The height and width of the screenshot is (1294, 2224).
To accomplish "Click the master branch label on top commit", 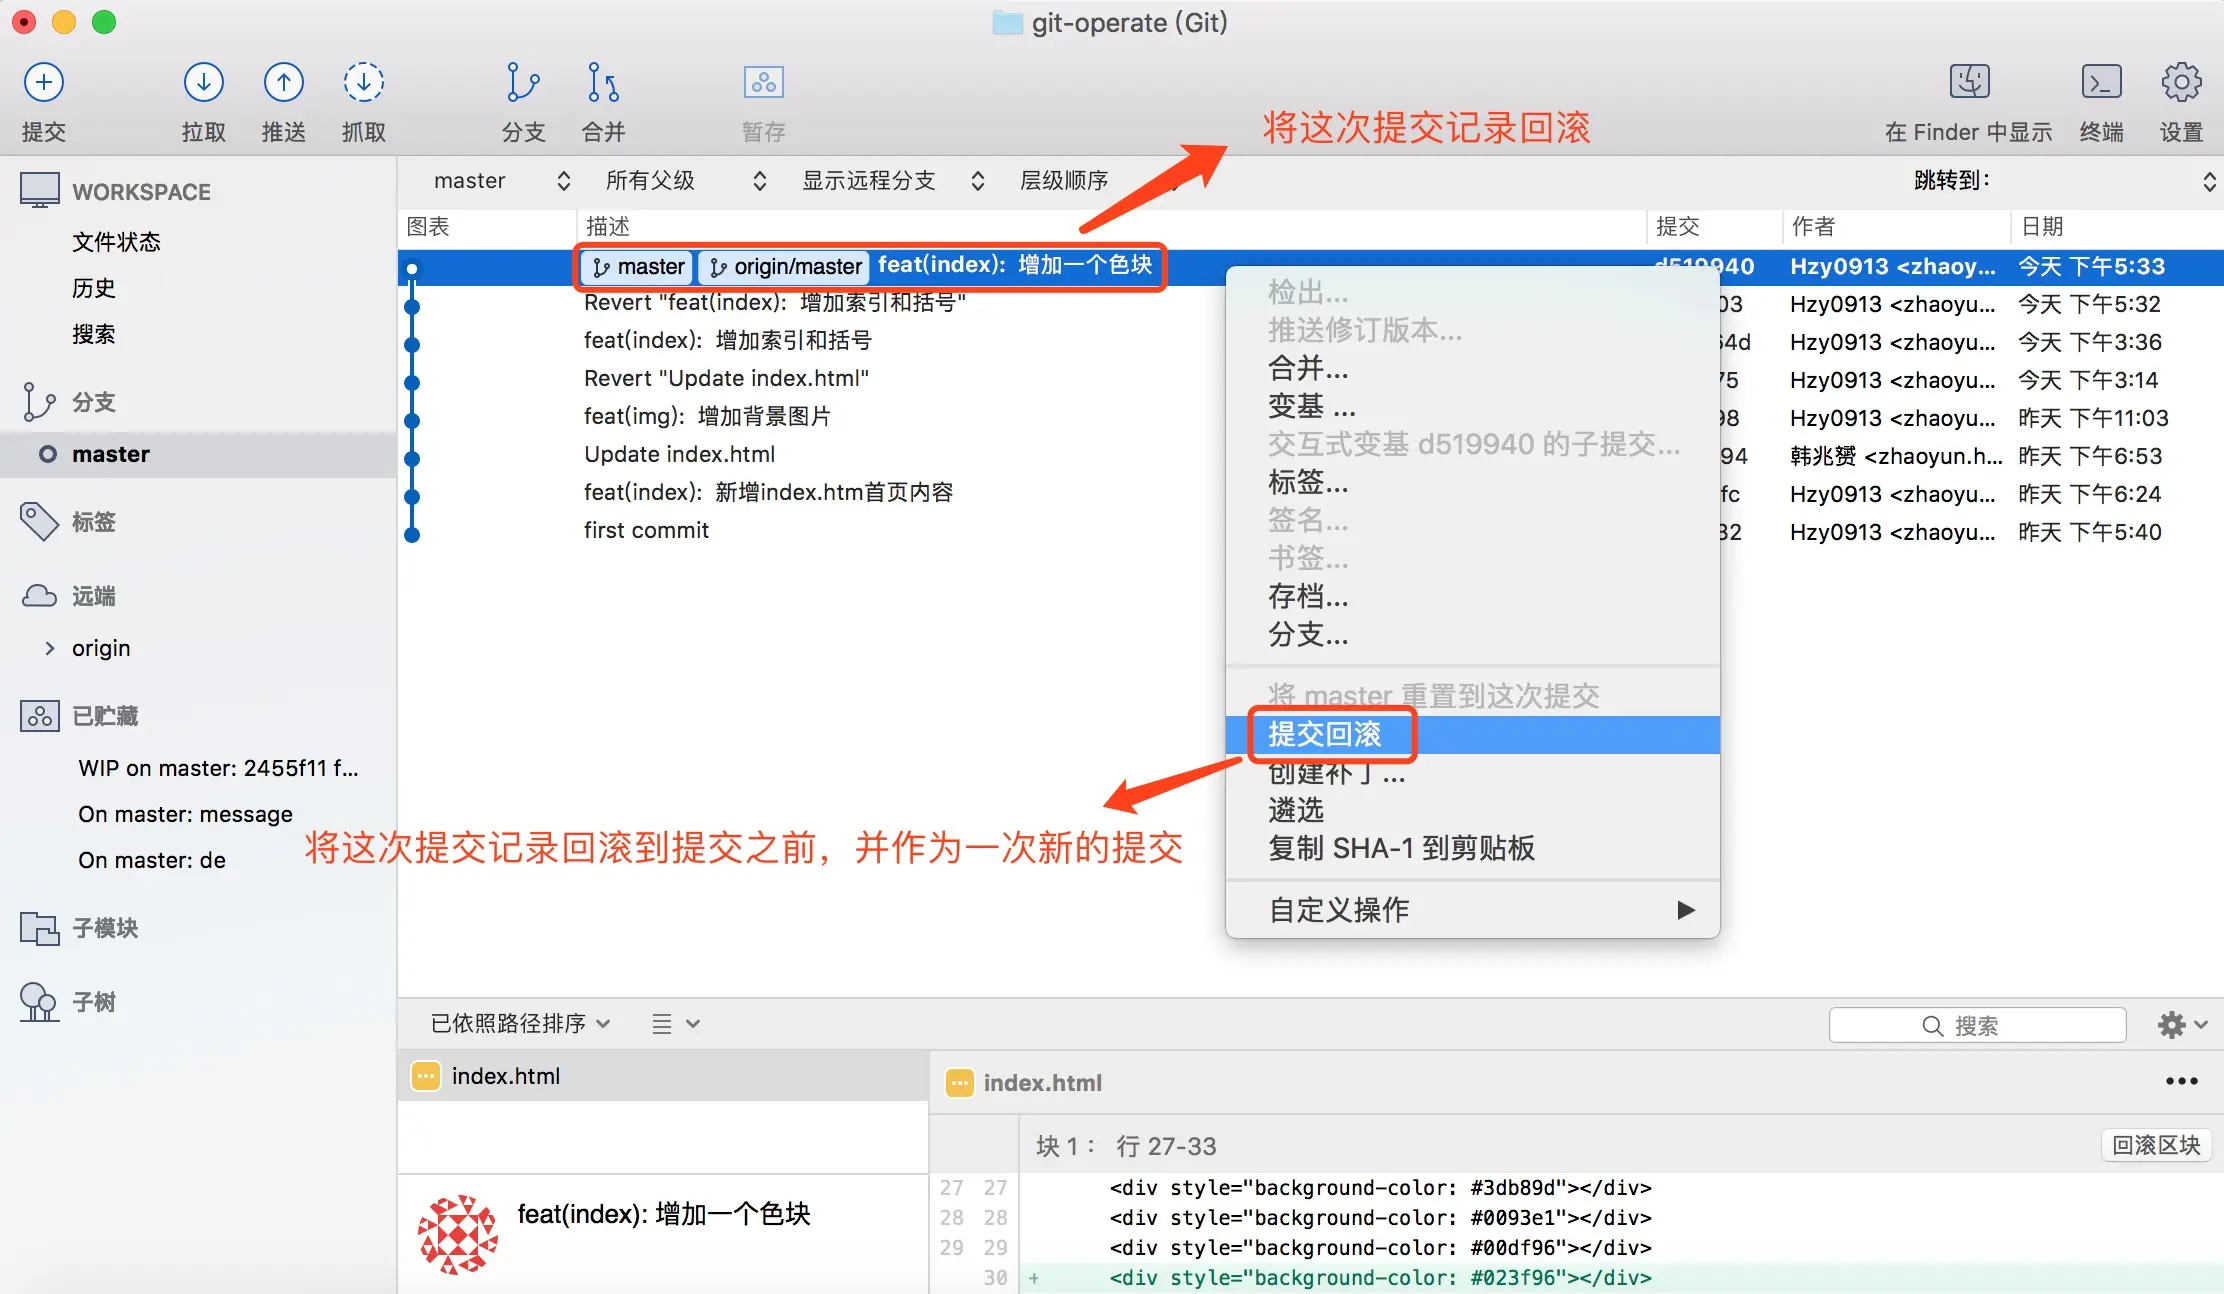I will pos(639,267).
